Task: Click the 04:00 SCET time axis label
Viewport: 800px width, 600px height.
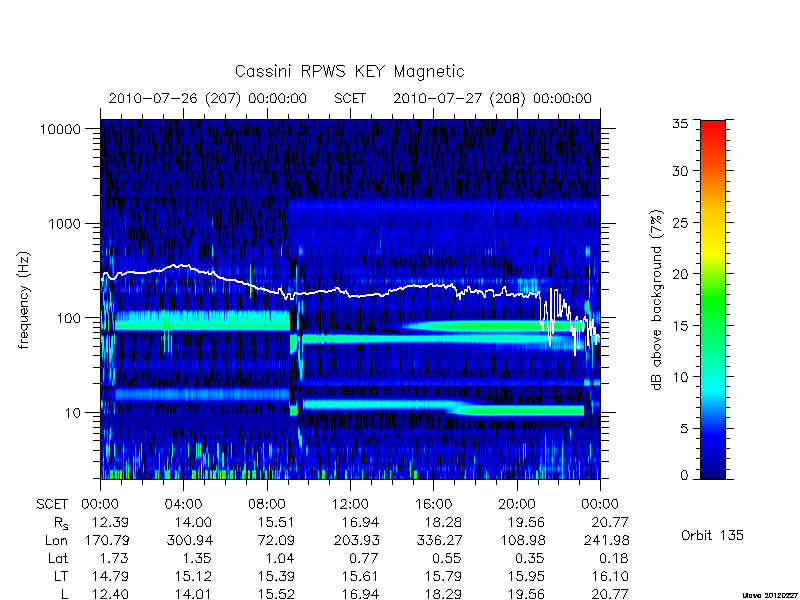Action: [x=184, y=504]
